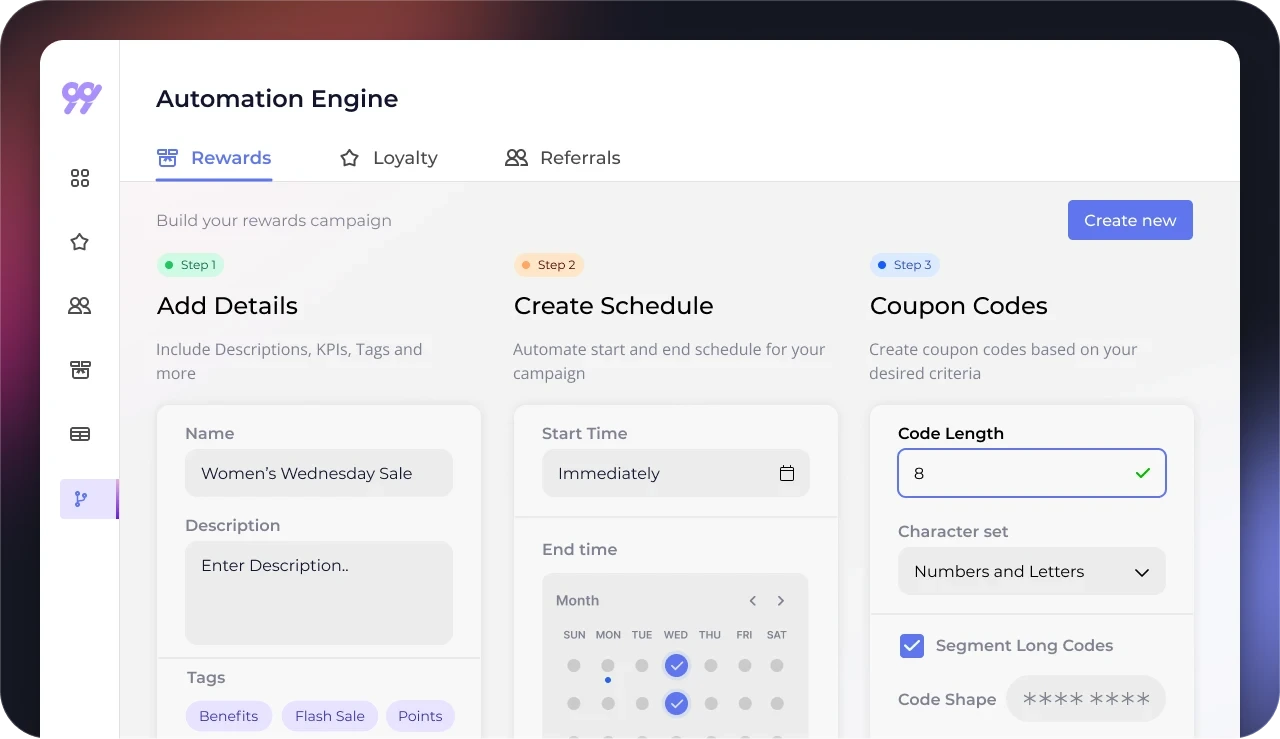Go to the previous month in calendar
Screen dimensions: 1280x739
(x=753, y=601)
